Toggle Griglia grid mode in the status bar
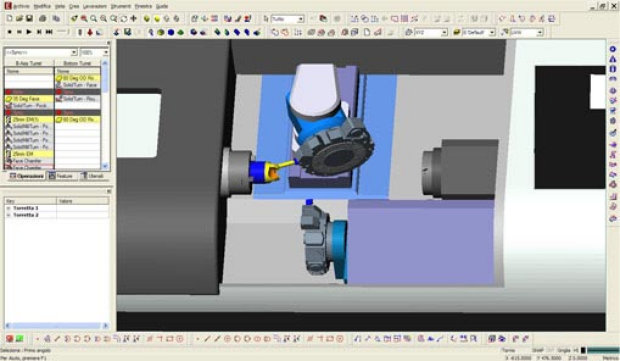620x361 pixels. tap(563, 350)
